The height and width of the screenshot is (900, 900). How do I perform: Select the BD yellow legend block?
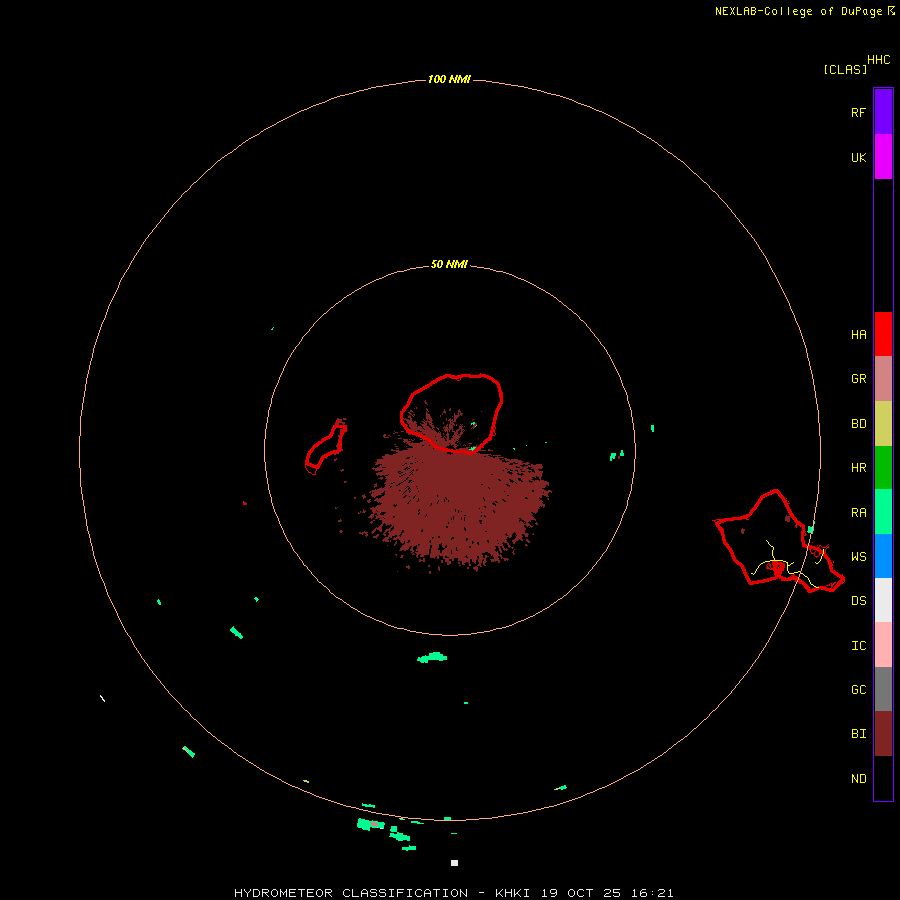coord(883,424)
